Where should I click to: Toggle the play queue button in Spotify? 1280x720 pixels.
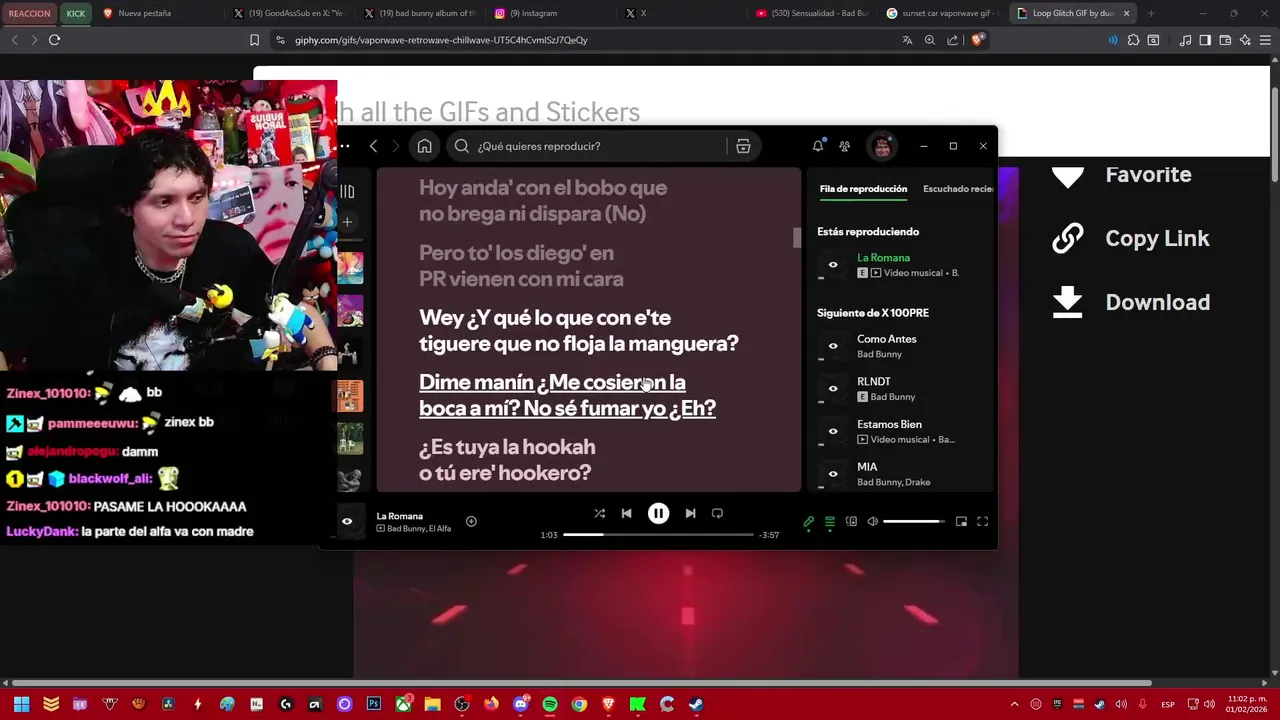[830, 521]
